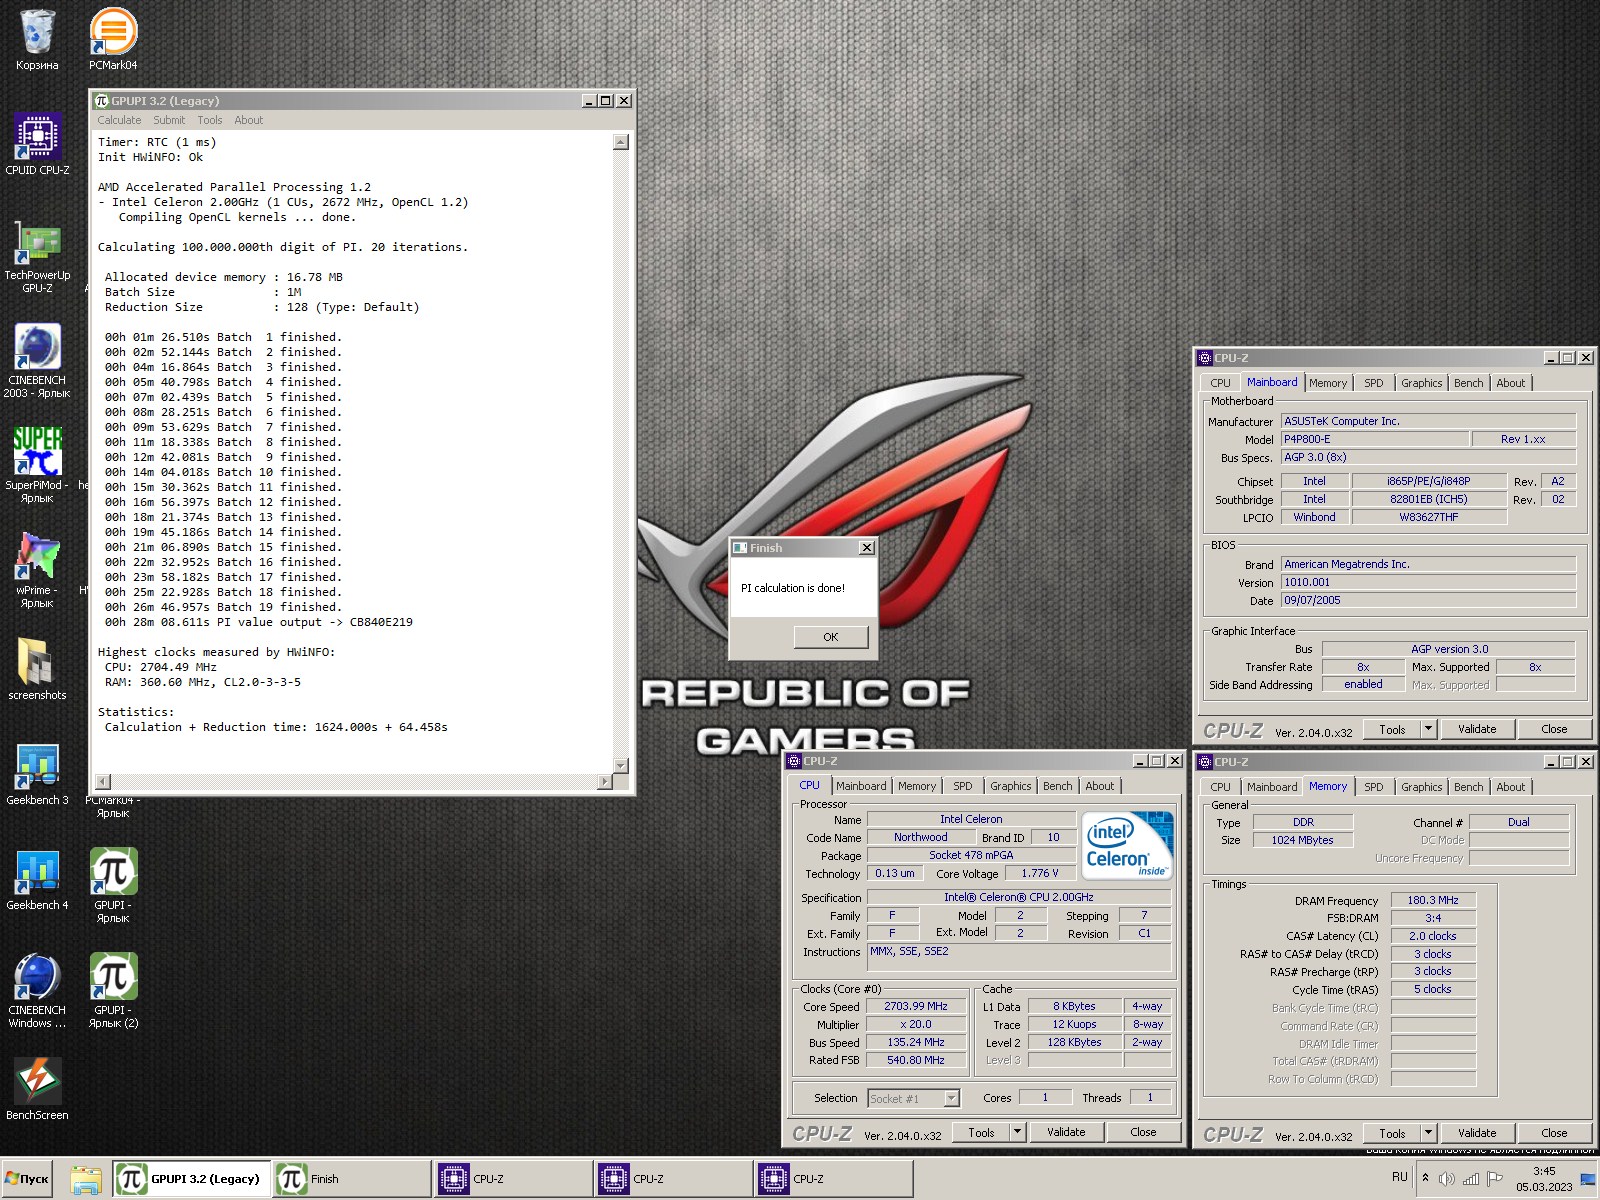The image size is (1600, 1200).
Task: Select Graphics tab in Memory CPU-Z window
Action: (x=1421, y=787)
